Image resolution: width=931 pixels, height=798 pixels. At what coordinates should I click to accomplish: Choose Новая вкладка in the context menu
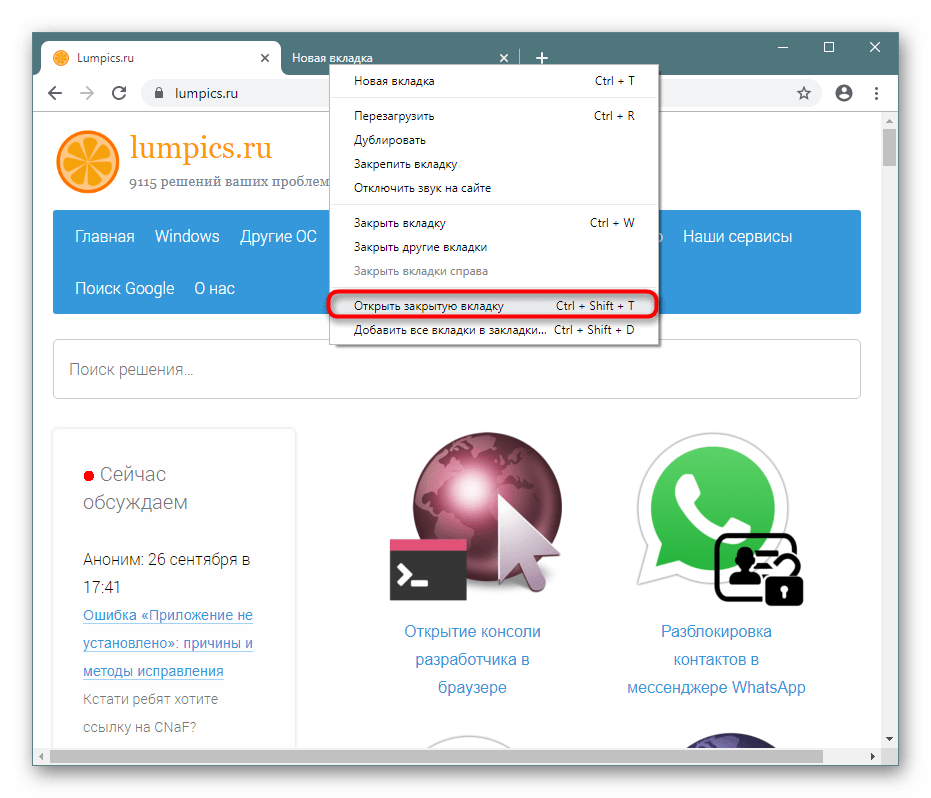pos(494,81)
